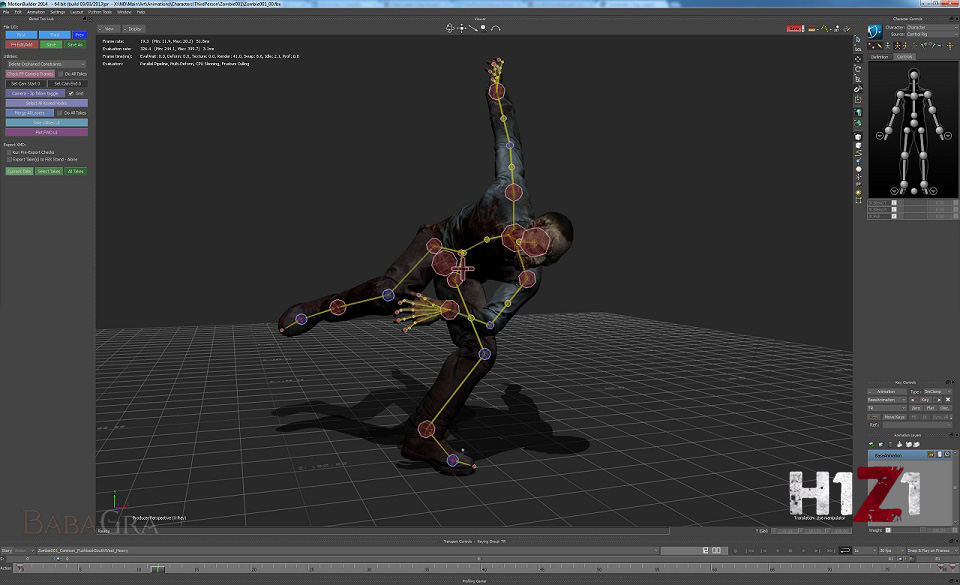This screenshot has width=960, height=585.
Task: Open the Delete Orphaned Constraints dropdown
Action: tap(46, 64)
